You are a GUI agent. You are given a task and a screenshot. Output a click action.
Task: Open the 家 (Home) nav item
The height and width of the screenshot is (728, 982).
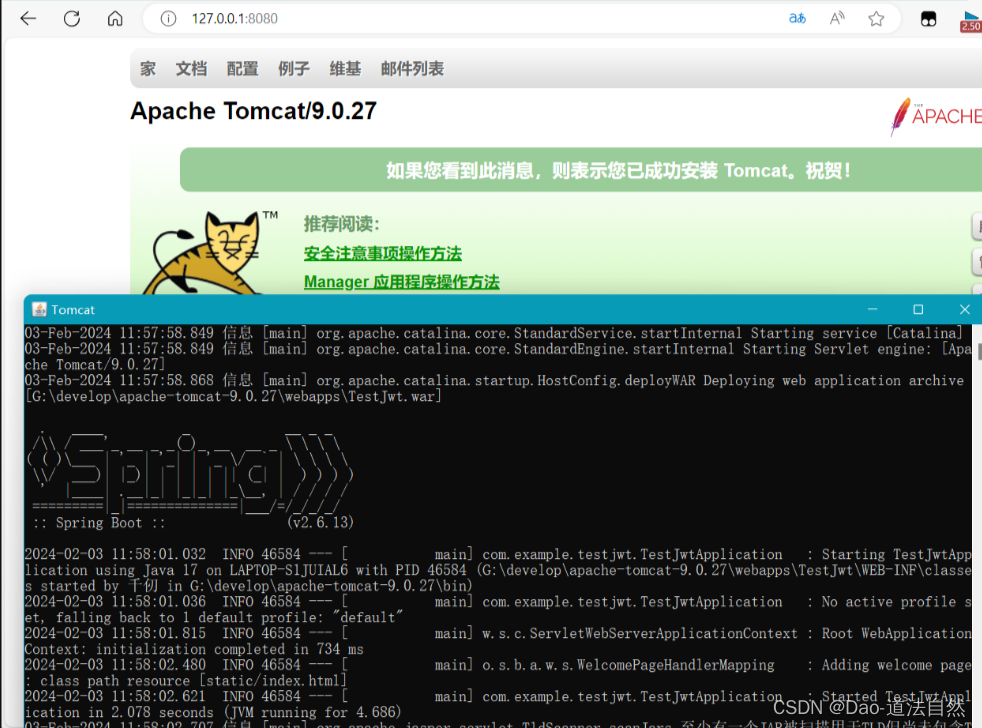click(148, 68)
